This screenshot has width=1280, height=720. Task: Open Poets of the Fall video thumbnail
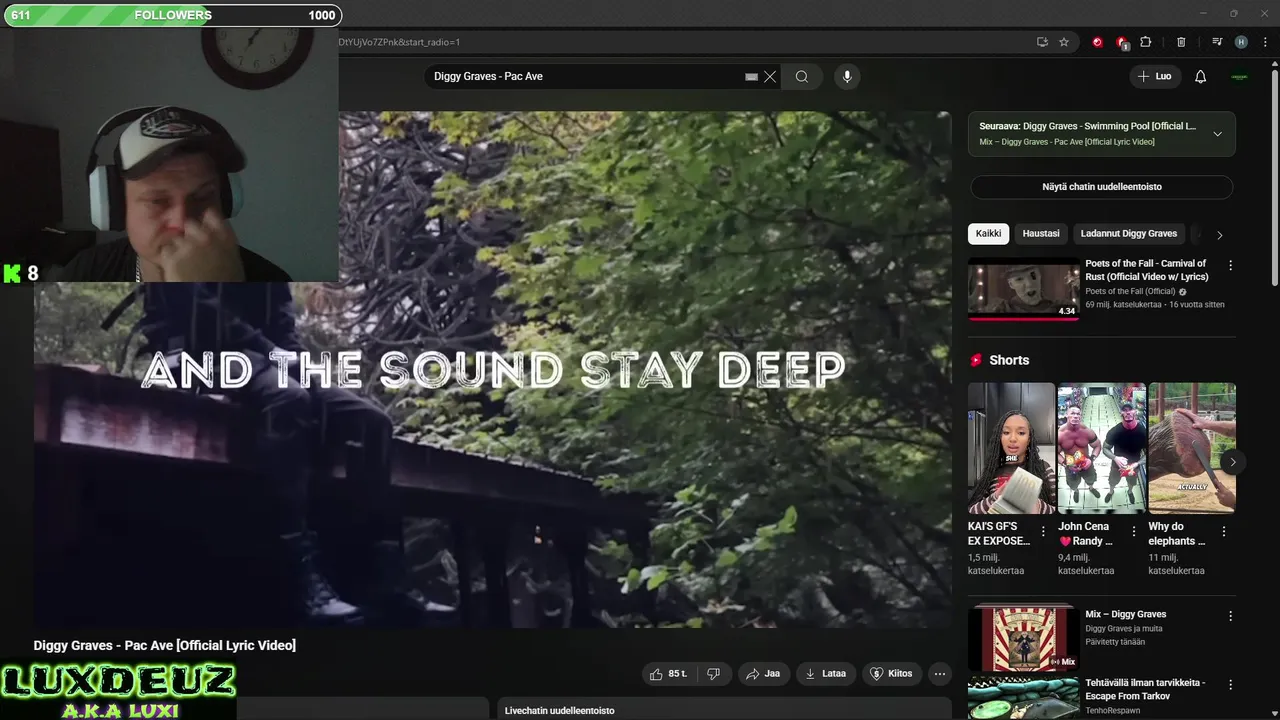1023,289
